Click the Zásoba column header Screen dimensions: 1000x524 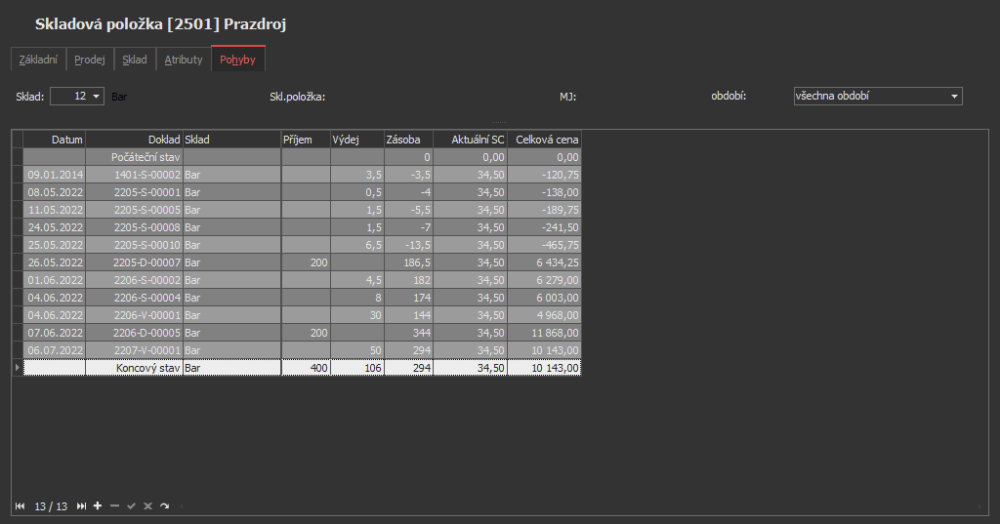[408, 140]
